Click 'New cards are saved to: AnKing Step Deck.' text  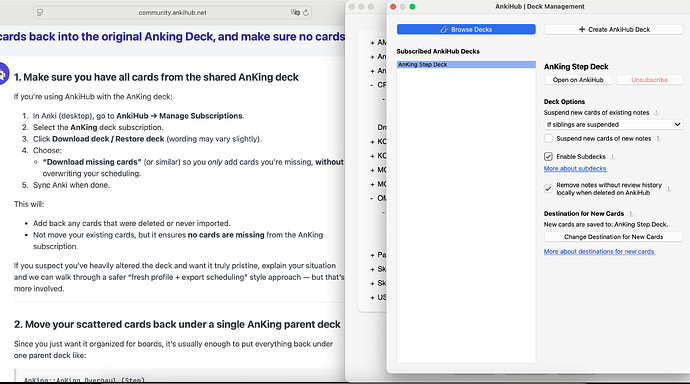(x=606, y=224)
